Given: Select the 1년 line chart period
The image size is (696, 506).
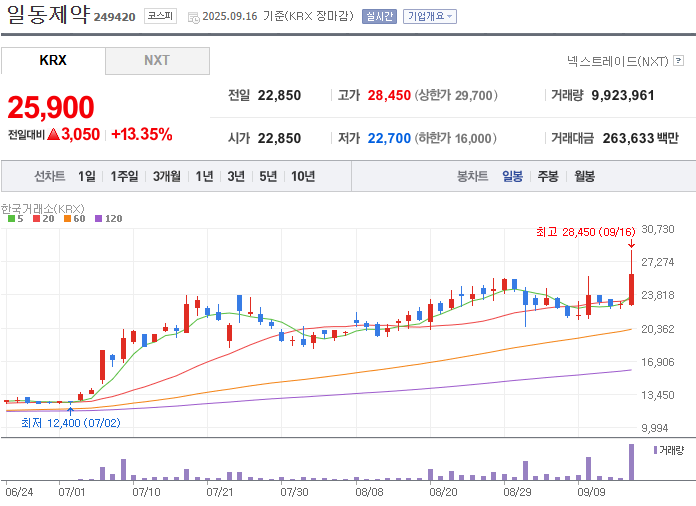Looking at the screenshot, I should (x=204, y=176).
